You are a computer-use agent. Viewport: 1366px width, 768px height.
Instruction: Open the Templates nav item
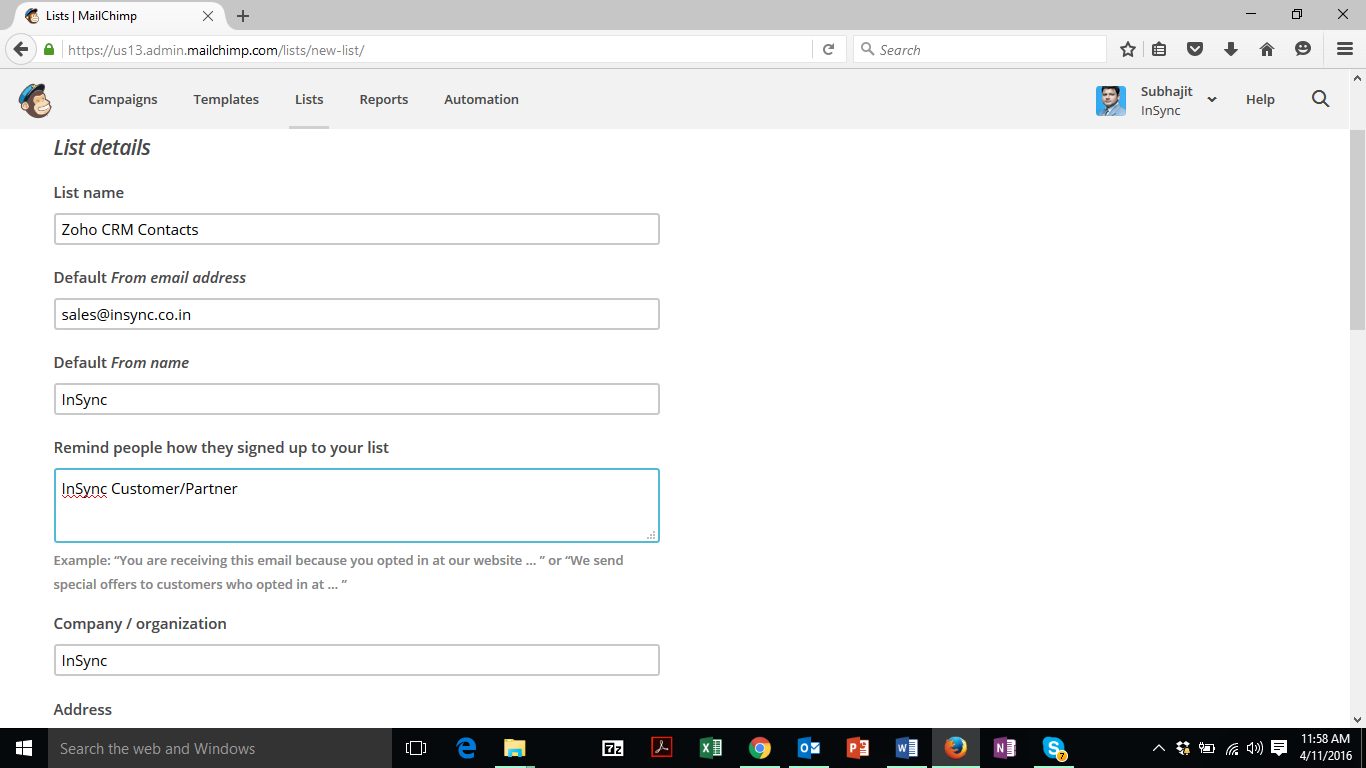tap(226, 99)
